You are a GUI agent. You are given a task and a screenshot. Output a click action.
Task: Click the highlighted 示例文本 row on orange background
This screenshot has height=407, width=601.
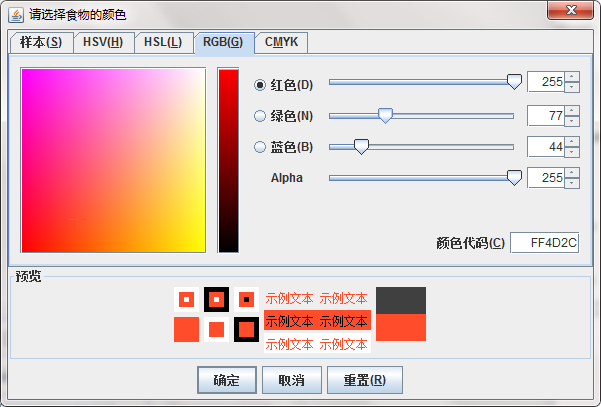[317, 320]
